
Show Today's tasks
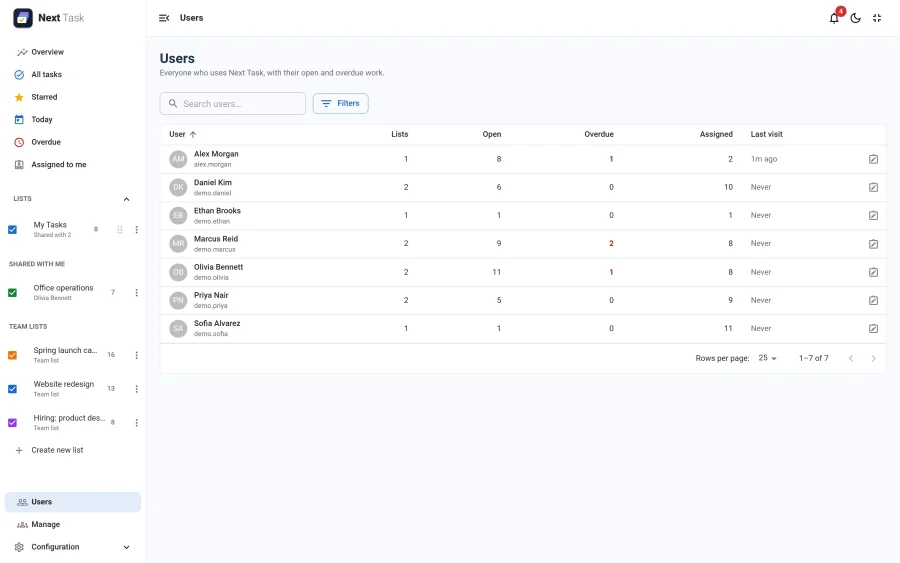pos(72,119)
